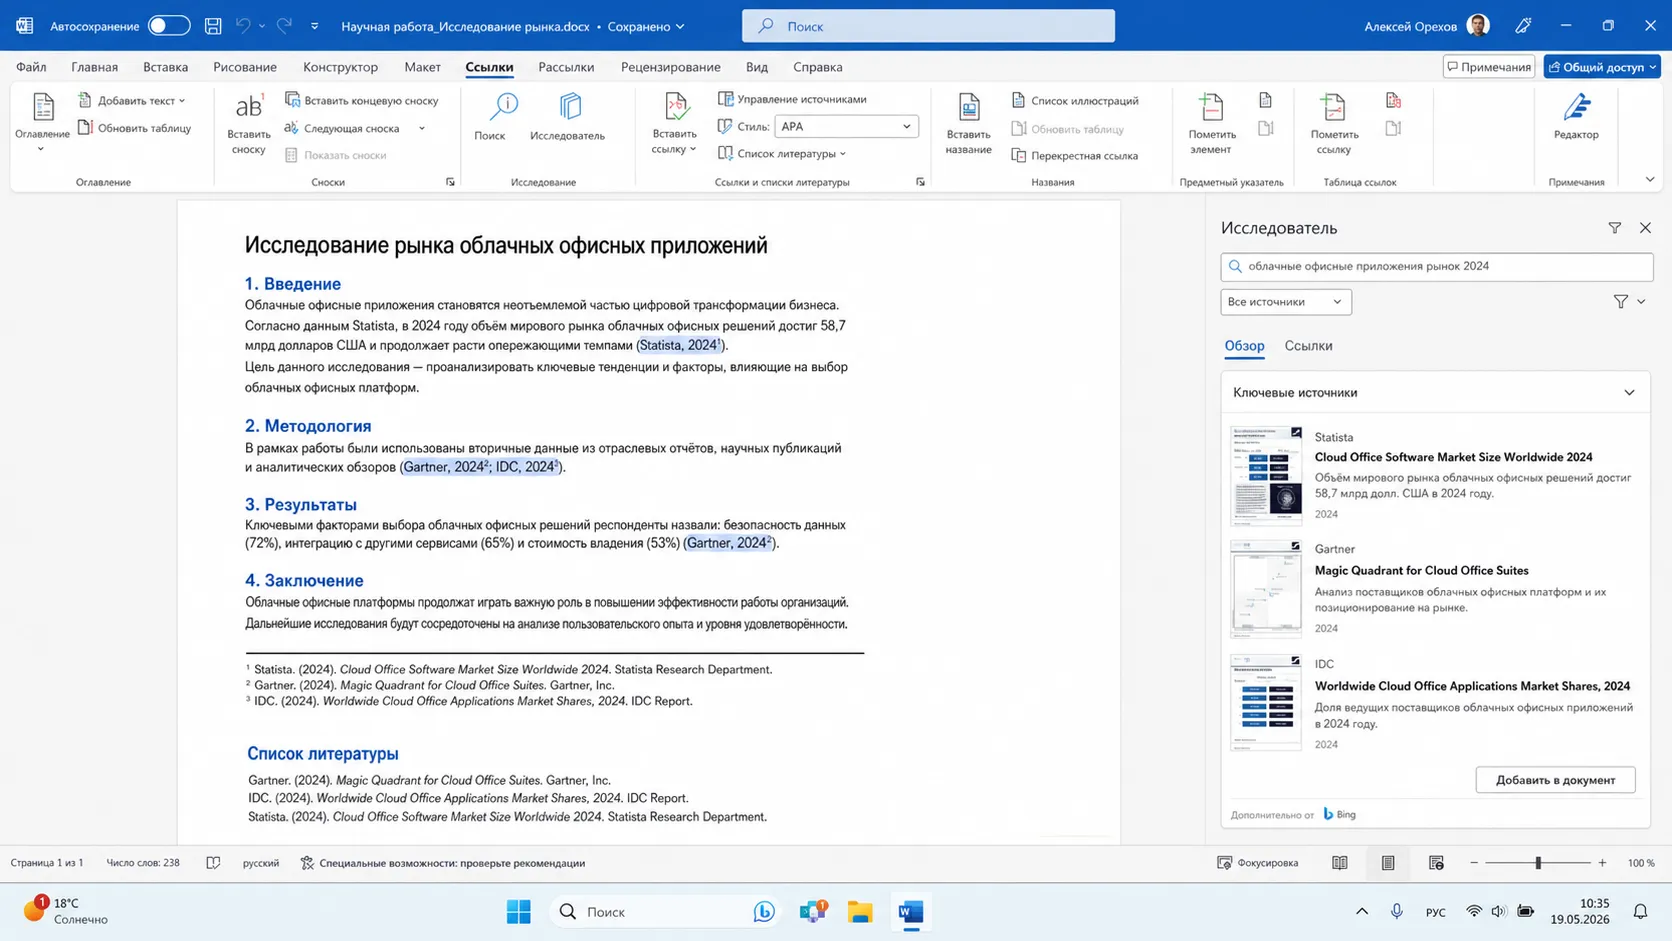Switch to the Справка tab
Screen dimensions: 1672x941
pyautogui.click(x=817, y=67)
